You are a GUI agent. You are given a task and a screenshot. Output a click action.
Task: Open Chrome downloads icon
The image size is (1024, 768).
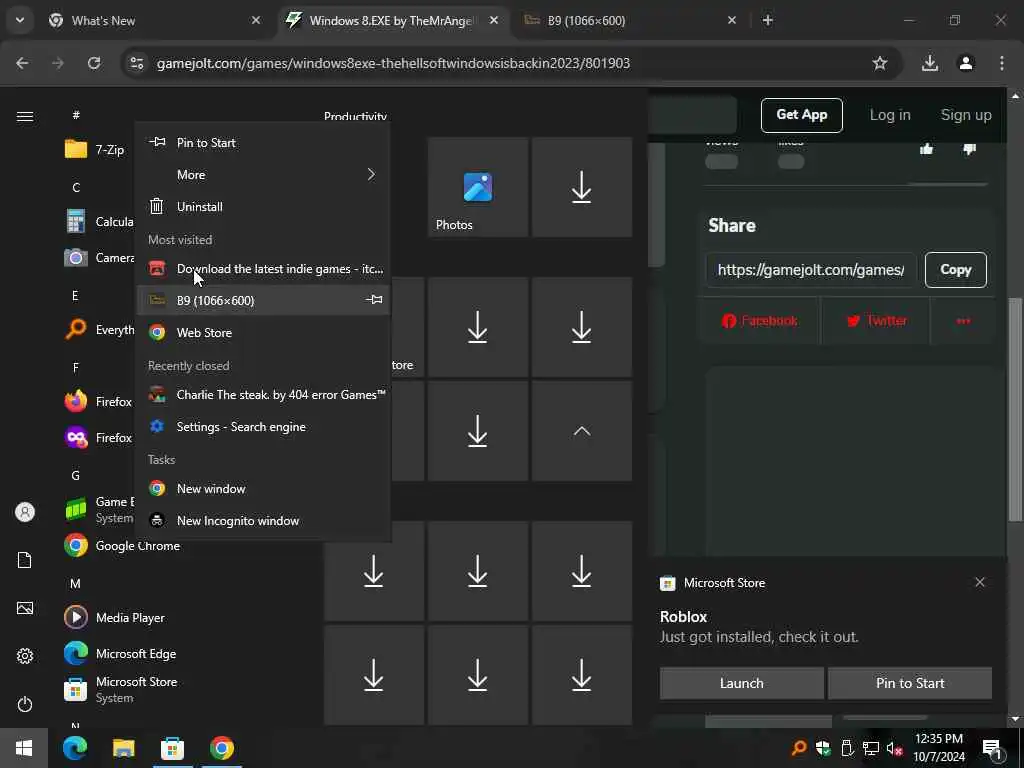point(930,63)
